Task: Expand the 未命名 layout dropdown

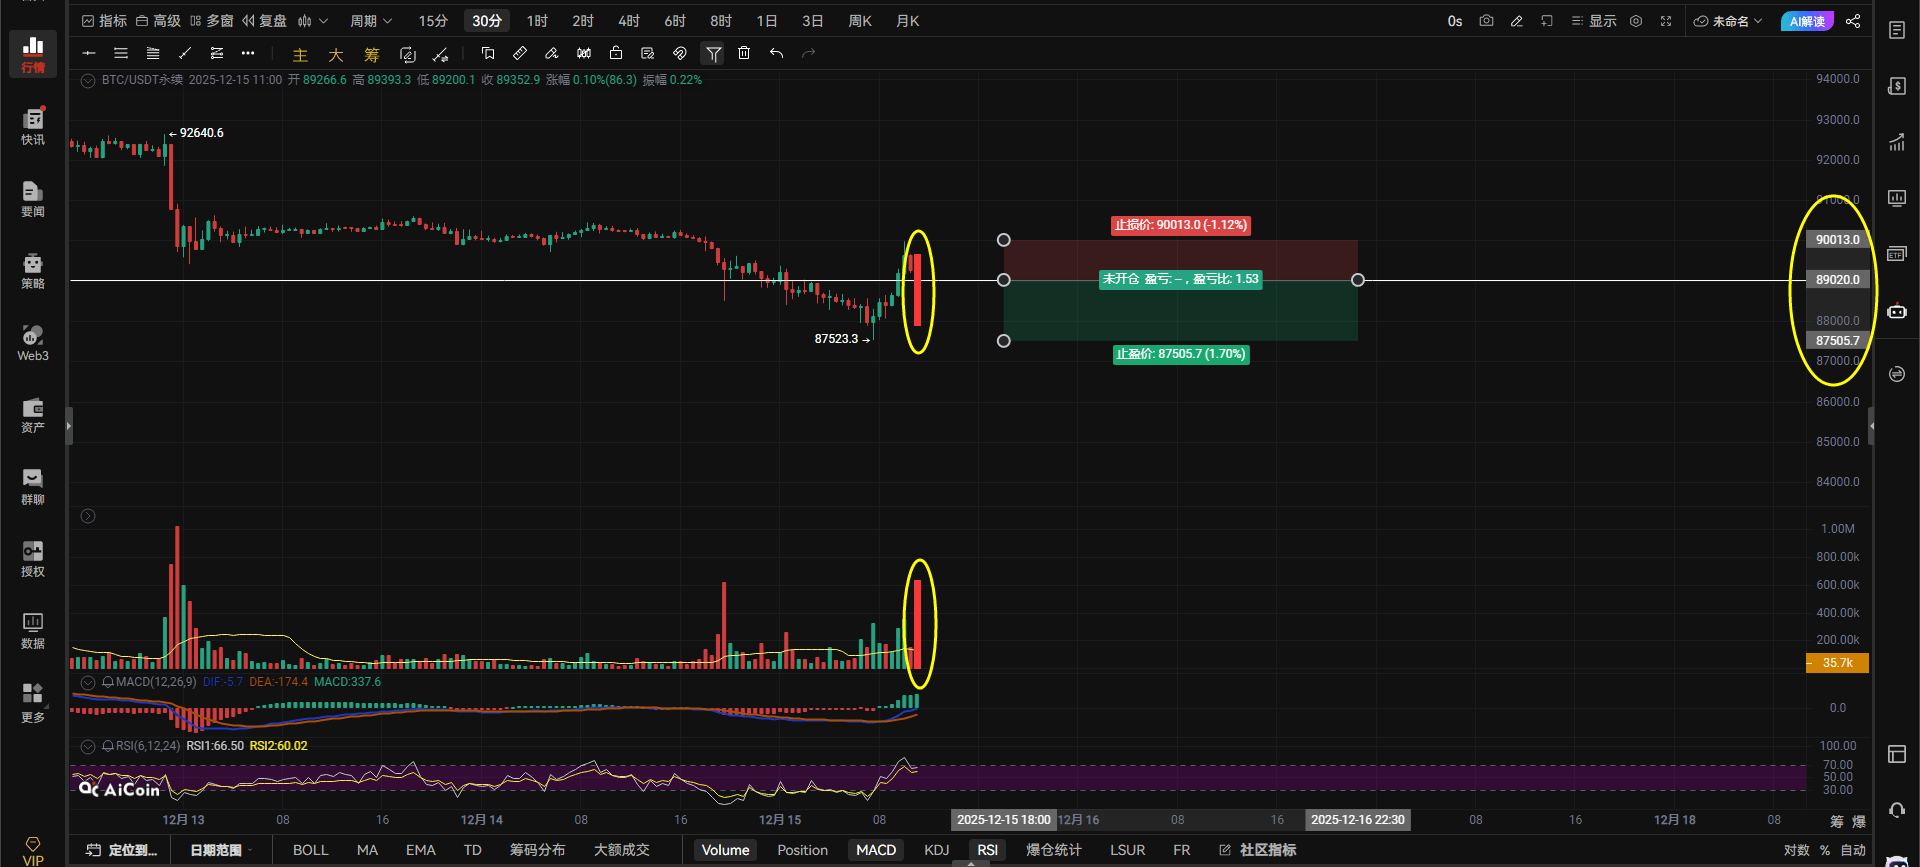Action: pos(1728,21)
